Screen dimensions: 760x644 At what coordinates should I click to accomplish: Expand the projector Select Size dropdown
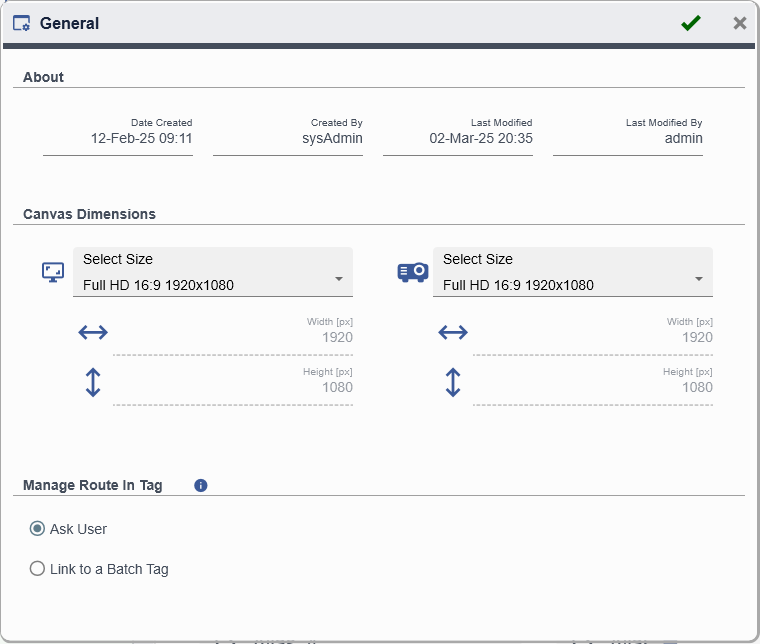tap(573, 273)
